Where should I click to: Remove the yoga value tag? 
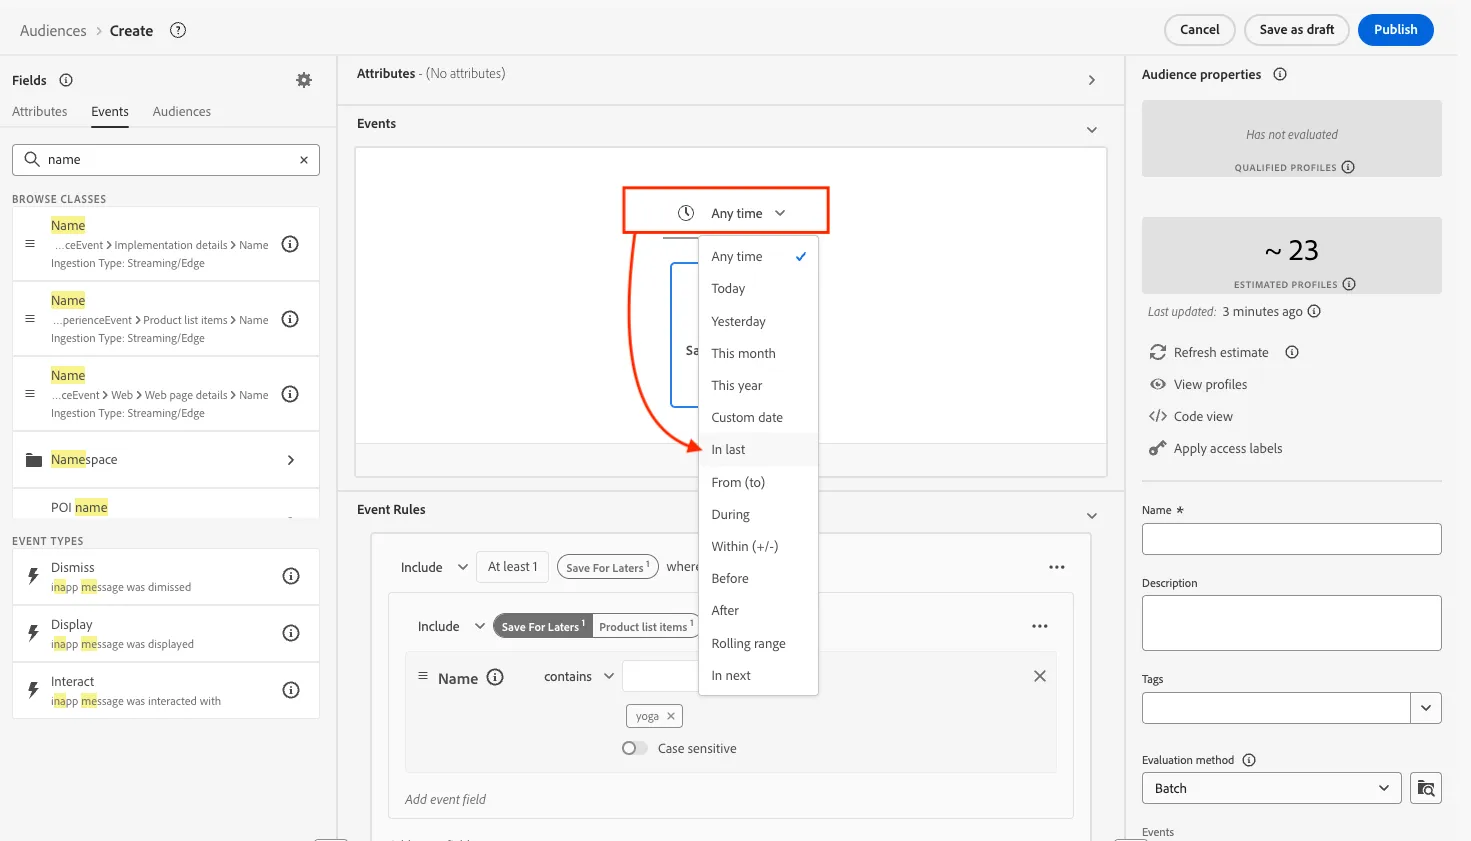(x=671, y=716)
